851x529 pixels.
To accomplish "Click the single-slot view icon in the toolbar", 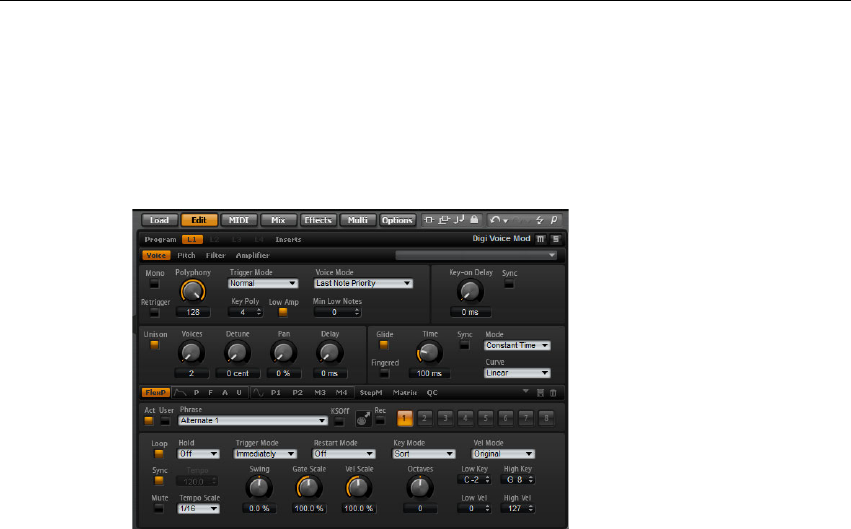I will (429, 220).
